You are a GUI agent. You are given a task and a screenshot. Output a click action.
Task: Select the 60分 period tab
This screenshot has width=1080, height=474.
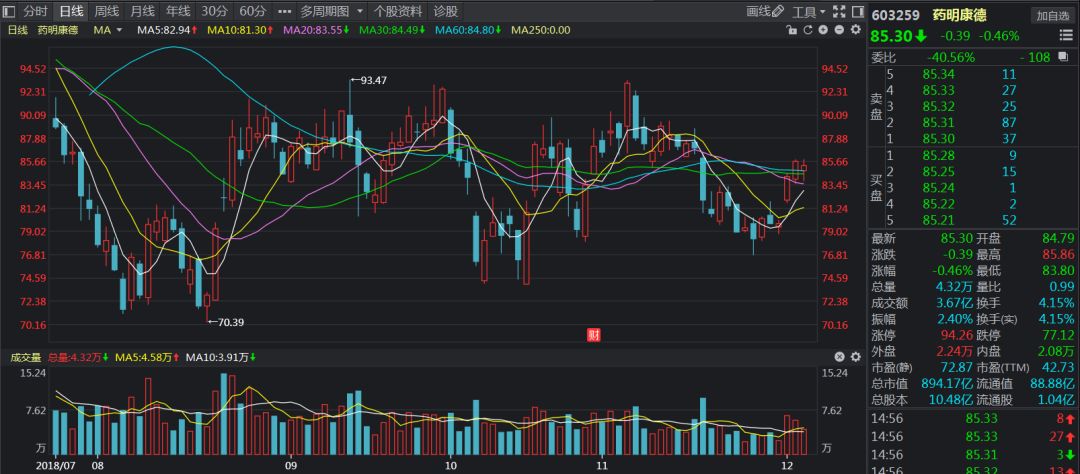point(252,11)
